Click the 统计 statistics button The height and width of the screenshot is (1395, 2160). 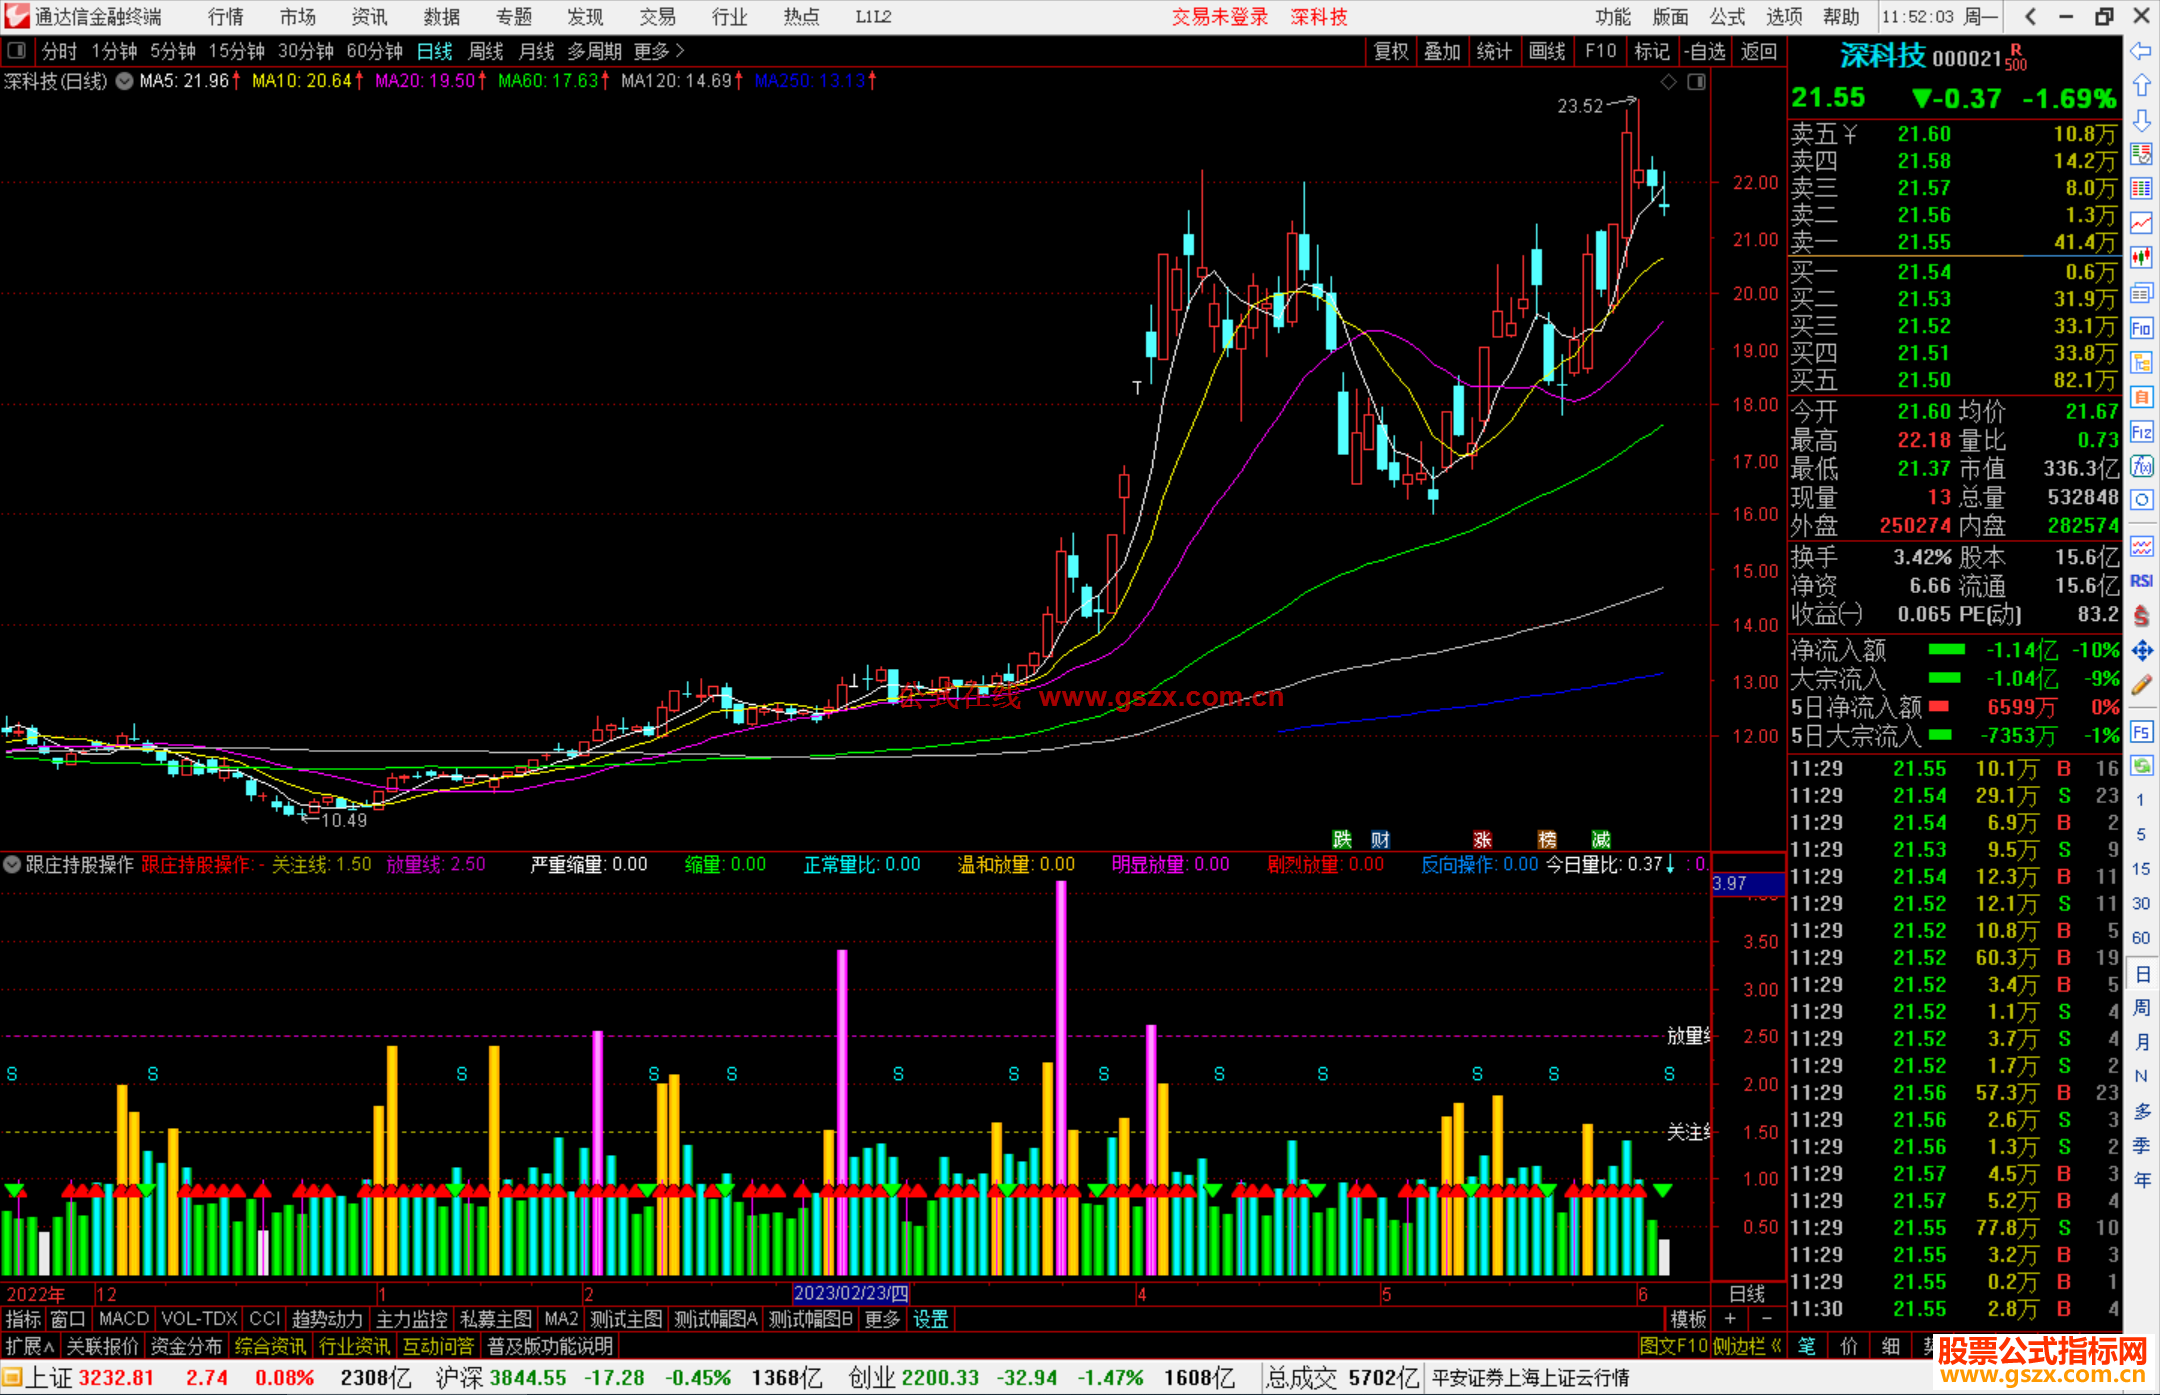pyautogui.click(x=1495, y=51)
